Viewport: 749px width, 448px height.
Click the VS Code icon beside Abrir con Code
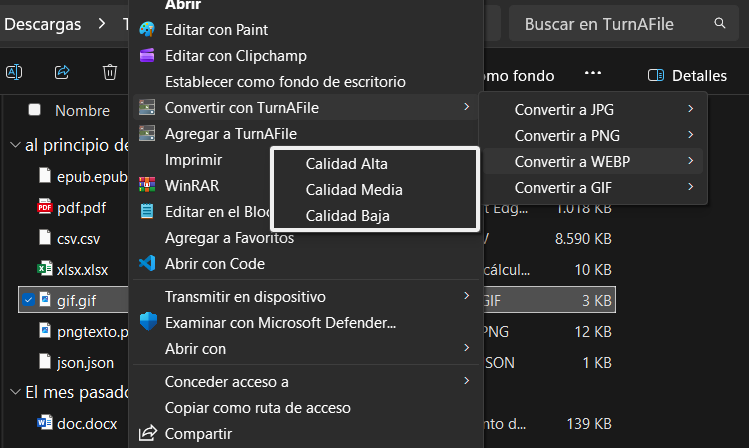click(148, 264)
